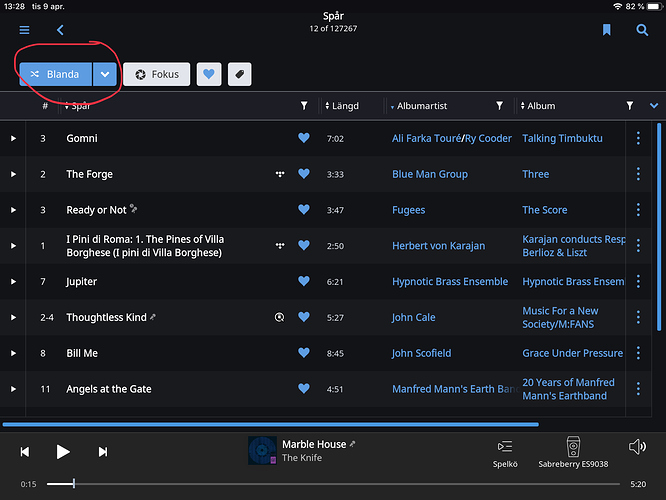This screenshot has width=666, height=500.
Task: Toggle the heart on Angels at the Gate
Action: pyautogui.click(x=304, y=388)
